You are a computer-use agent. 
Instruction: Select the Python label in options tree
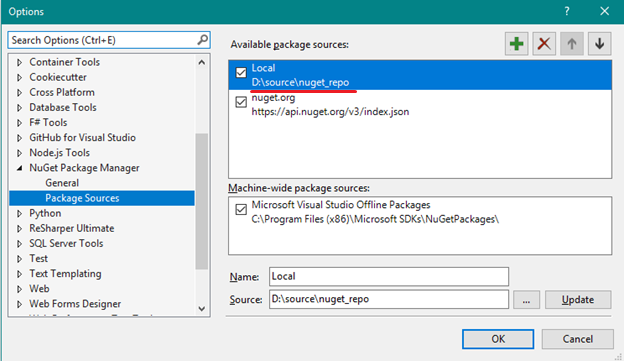(x=45, y=213)
